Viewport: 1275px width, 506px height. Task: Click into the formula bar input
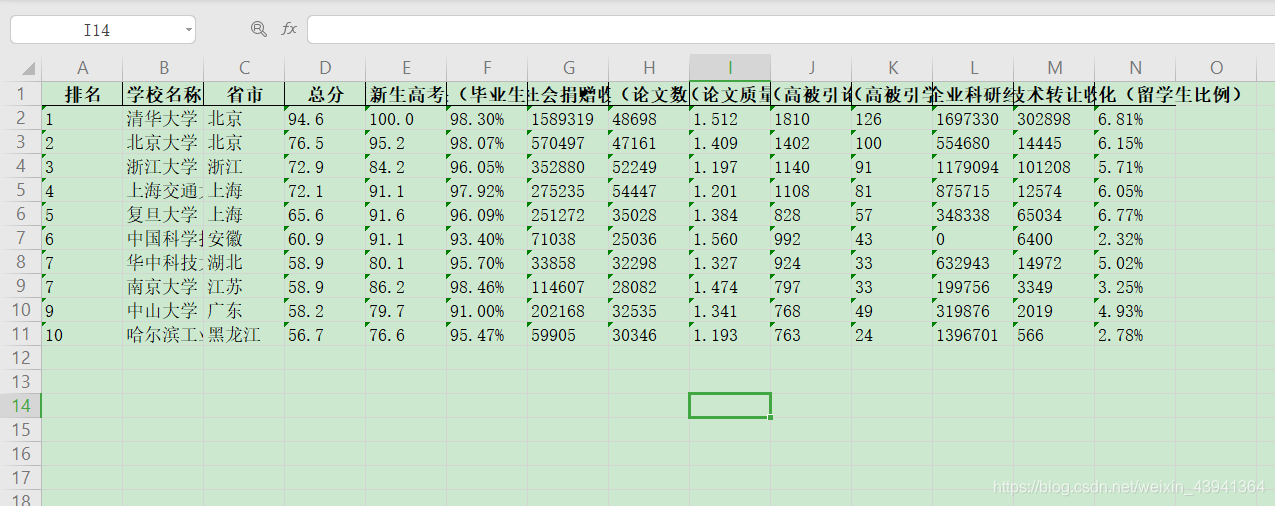(x=790, y=30)
